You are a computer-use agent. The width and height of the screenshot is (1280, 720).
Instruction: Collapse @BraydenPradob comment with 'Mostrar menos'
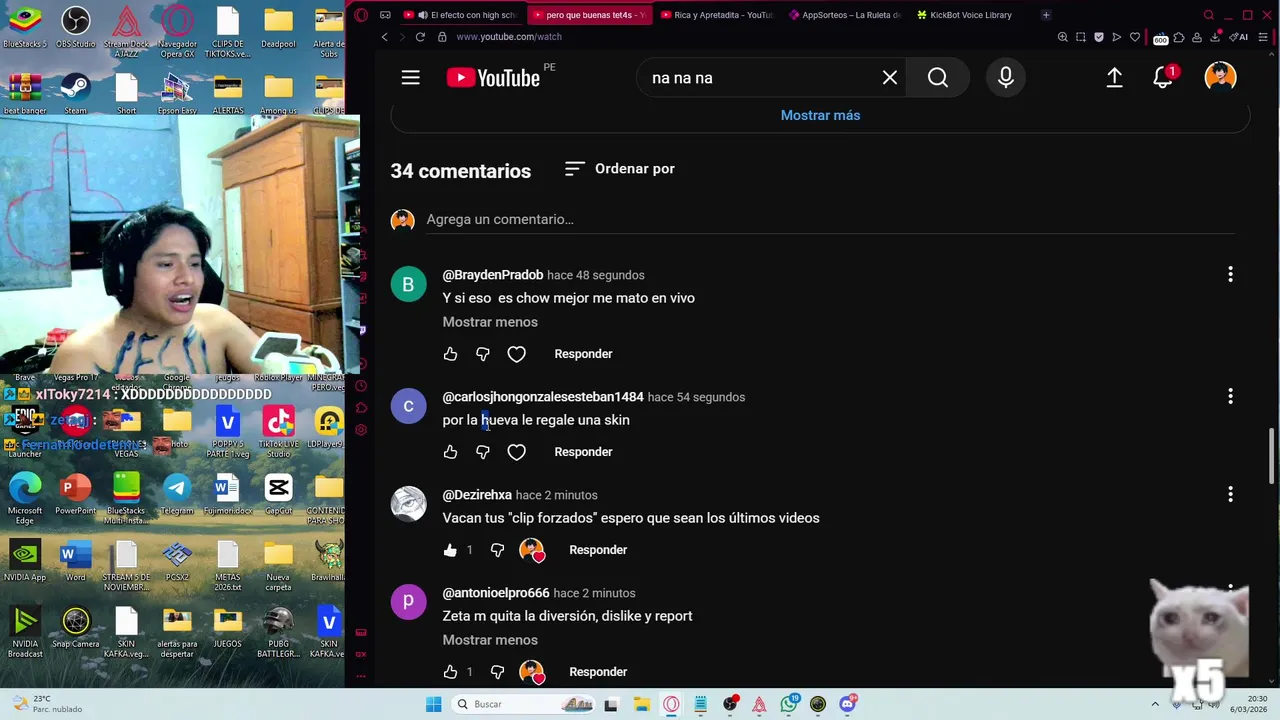[x=490, y=322]
